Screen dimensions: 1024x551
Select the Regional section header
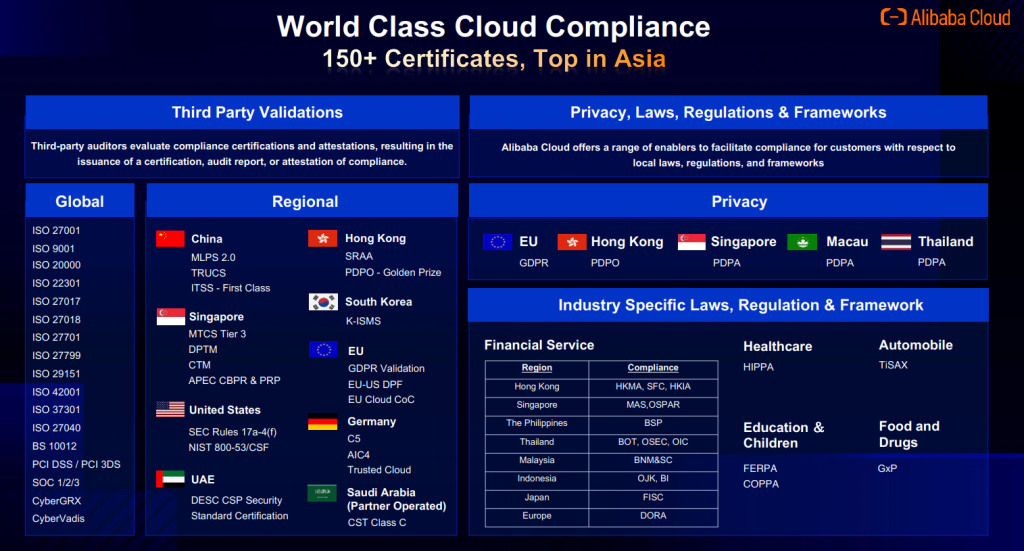point(302,201)
